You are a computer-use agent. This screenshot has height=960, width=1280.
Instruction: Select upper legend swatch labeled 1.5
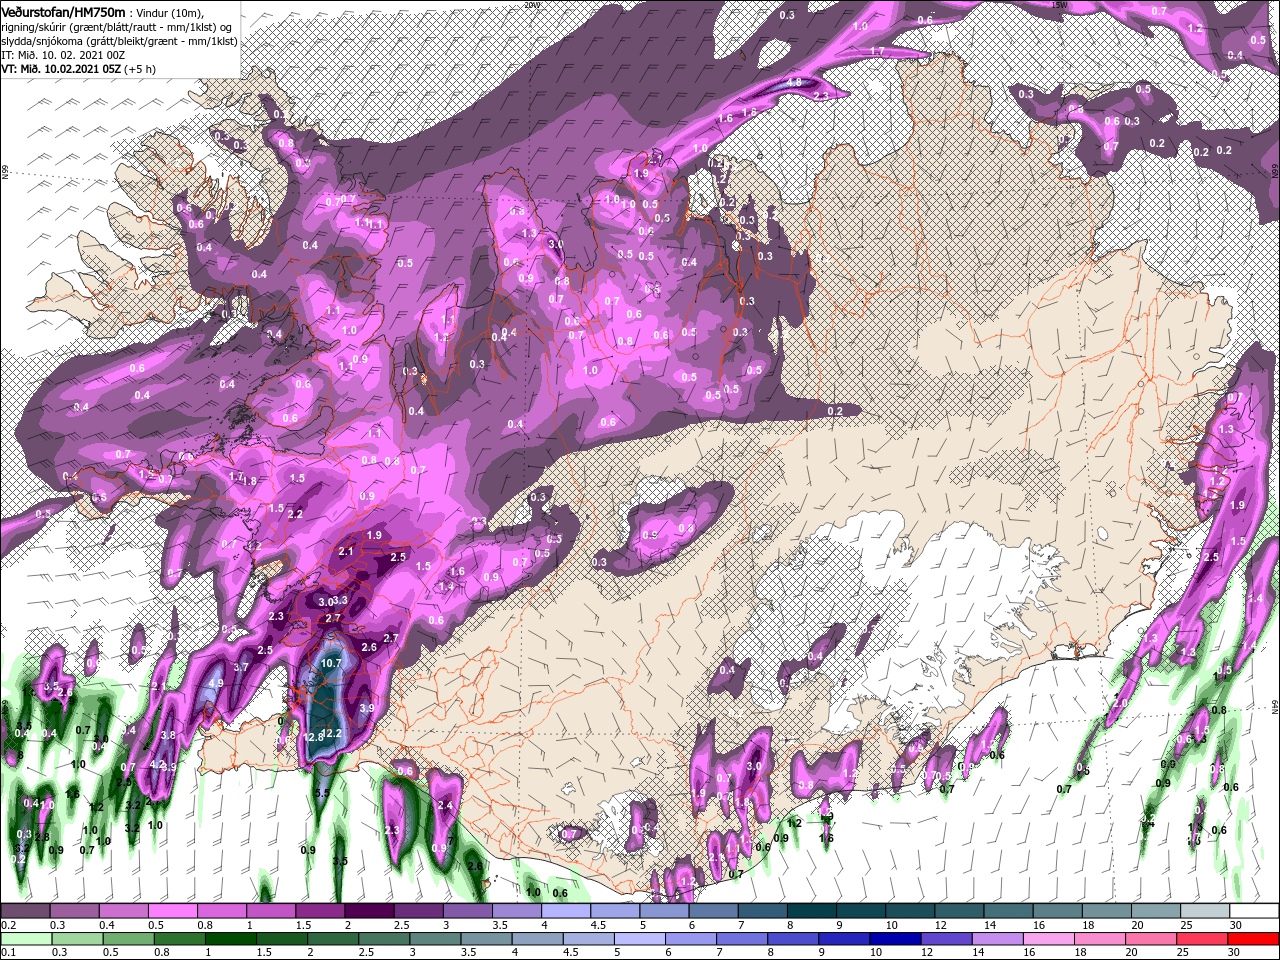[x=320, y=911]
